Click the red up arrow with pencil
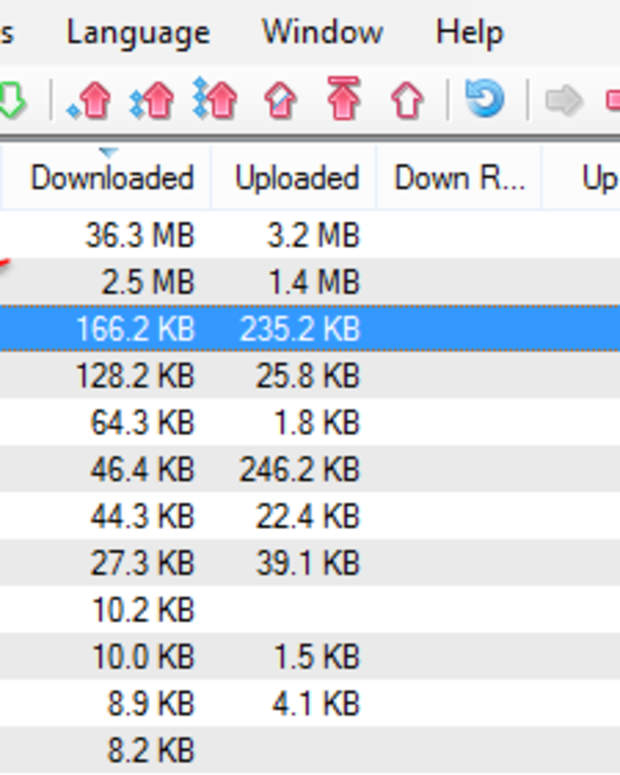Image resolution: width=620 pixels, height=775 pixels. coord(280,100)
